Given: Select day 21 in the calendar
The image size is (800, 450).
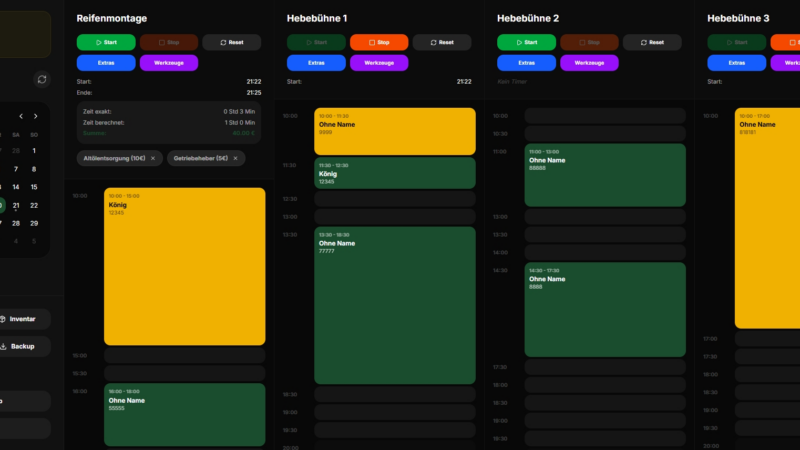Looking at the screenshot, I should [16, 205].
